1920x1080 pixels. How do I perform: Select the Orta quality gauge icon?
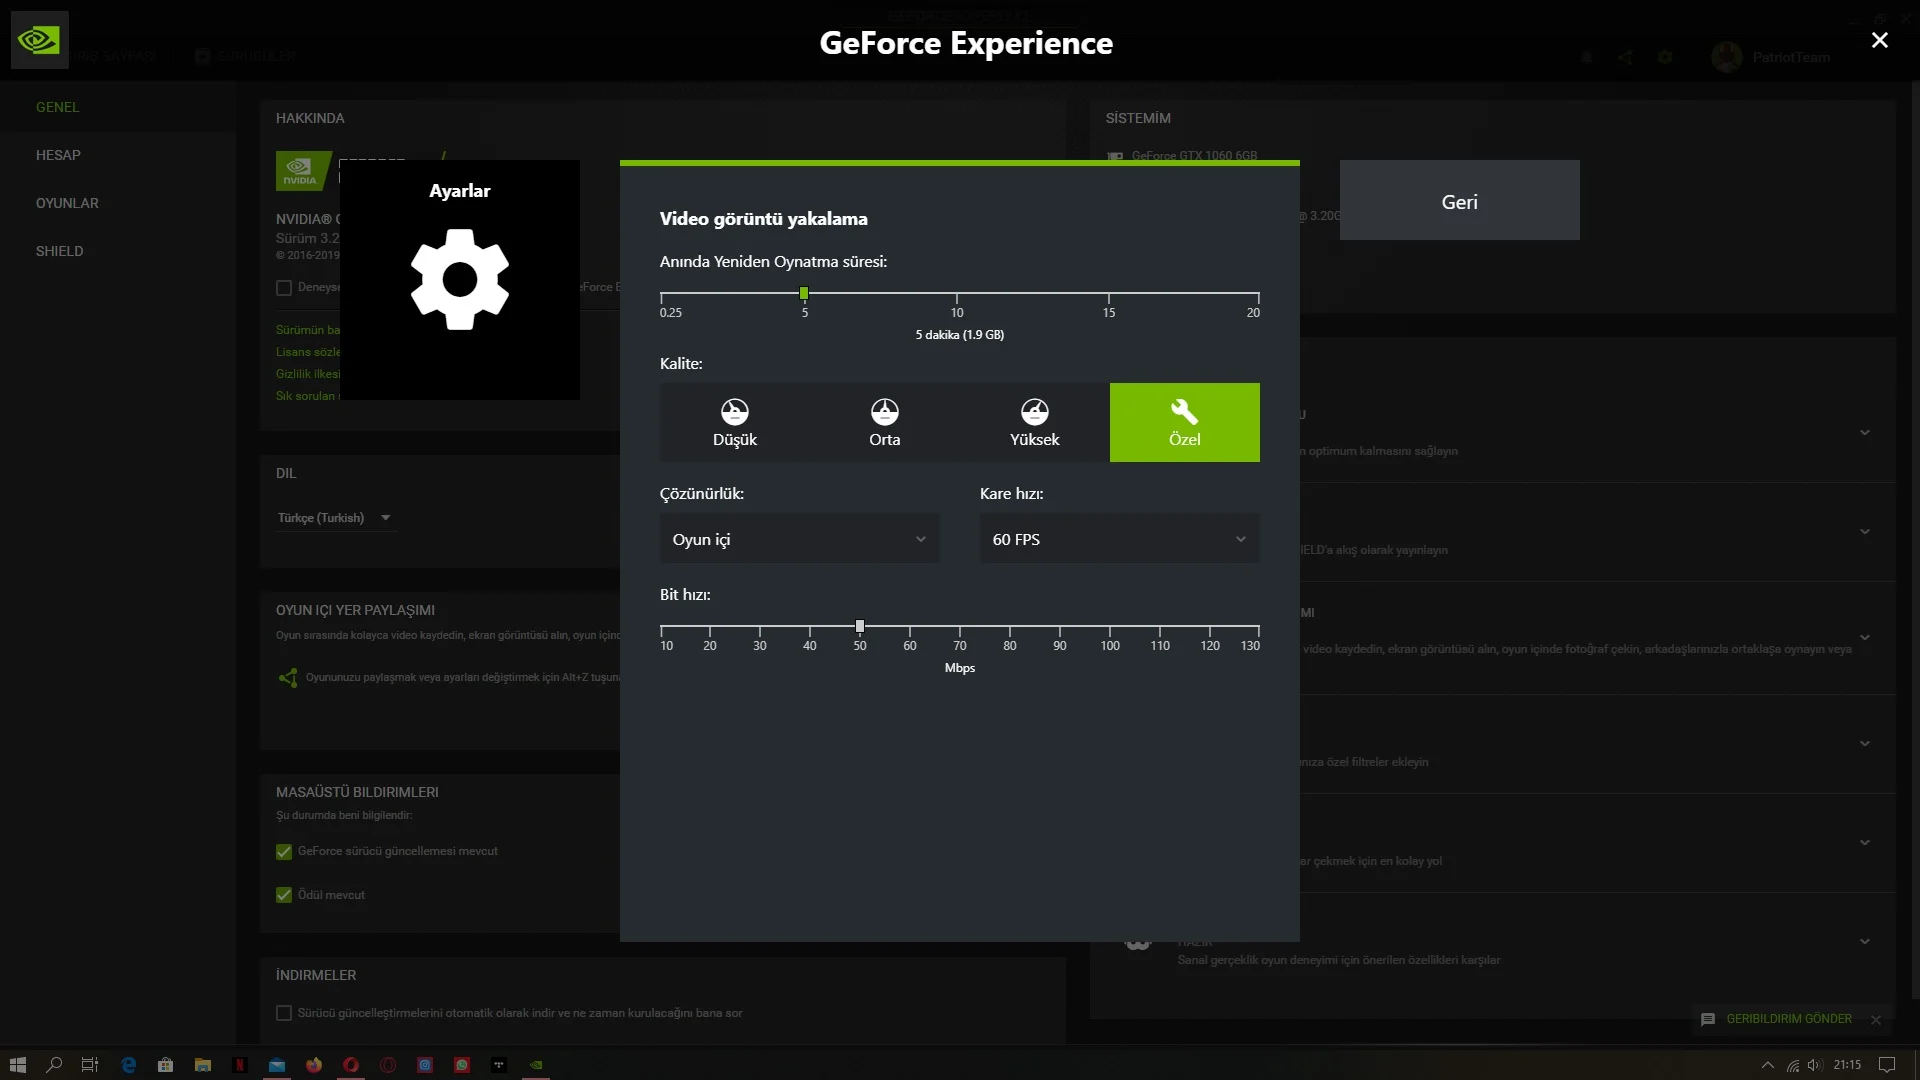885,411
